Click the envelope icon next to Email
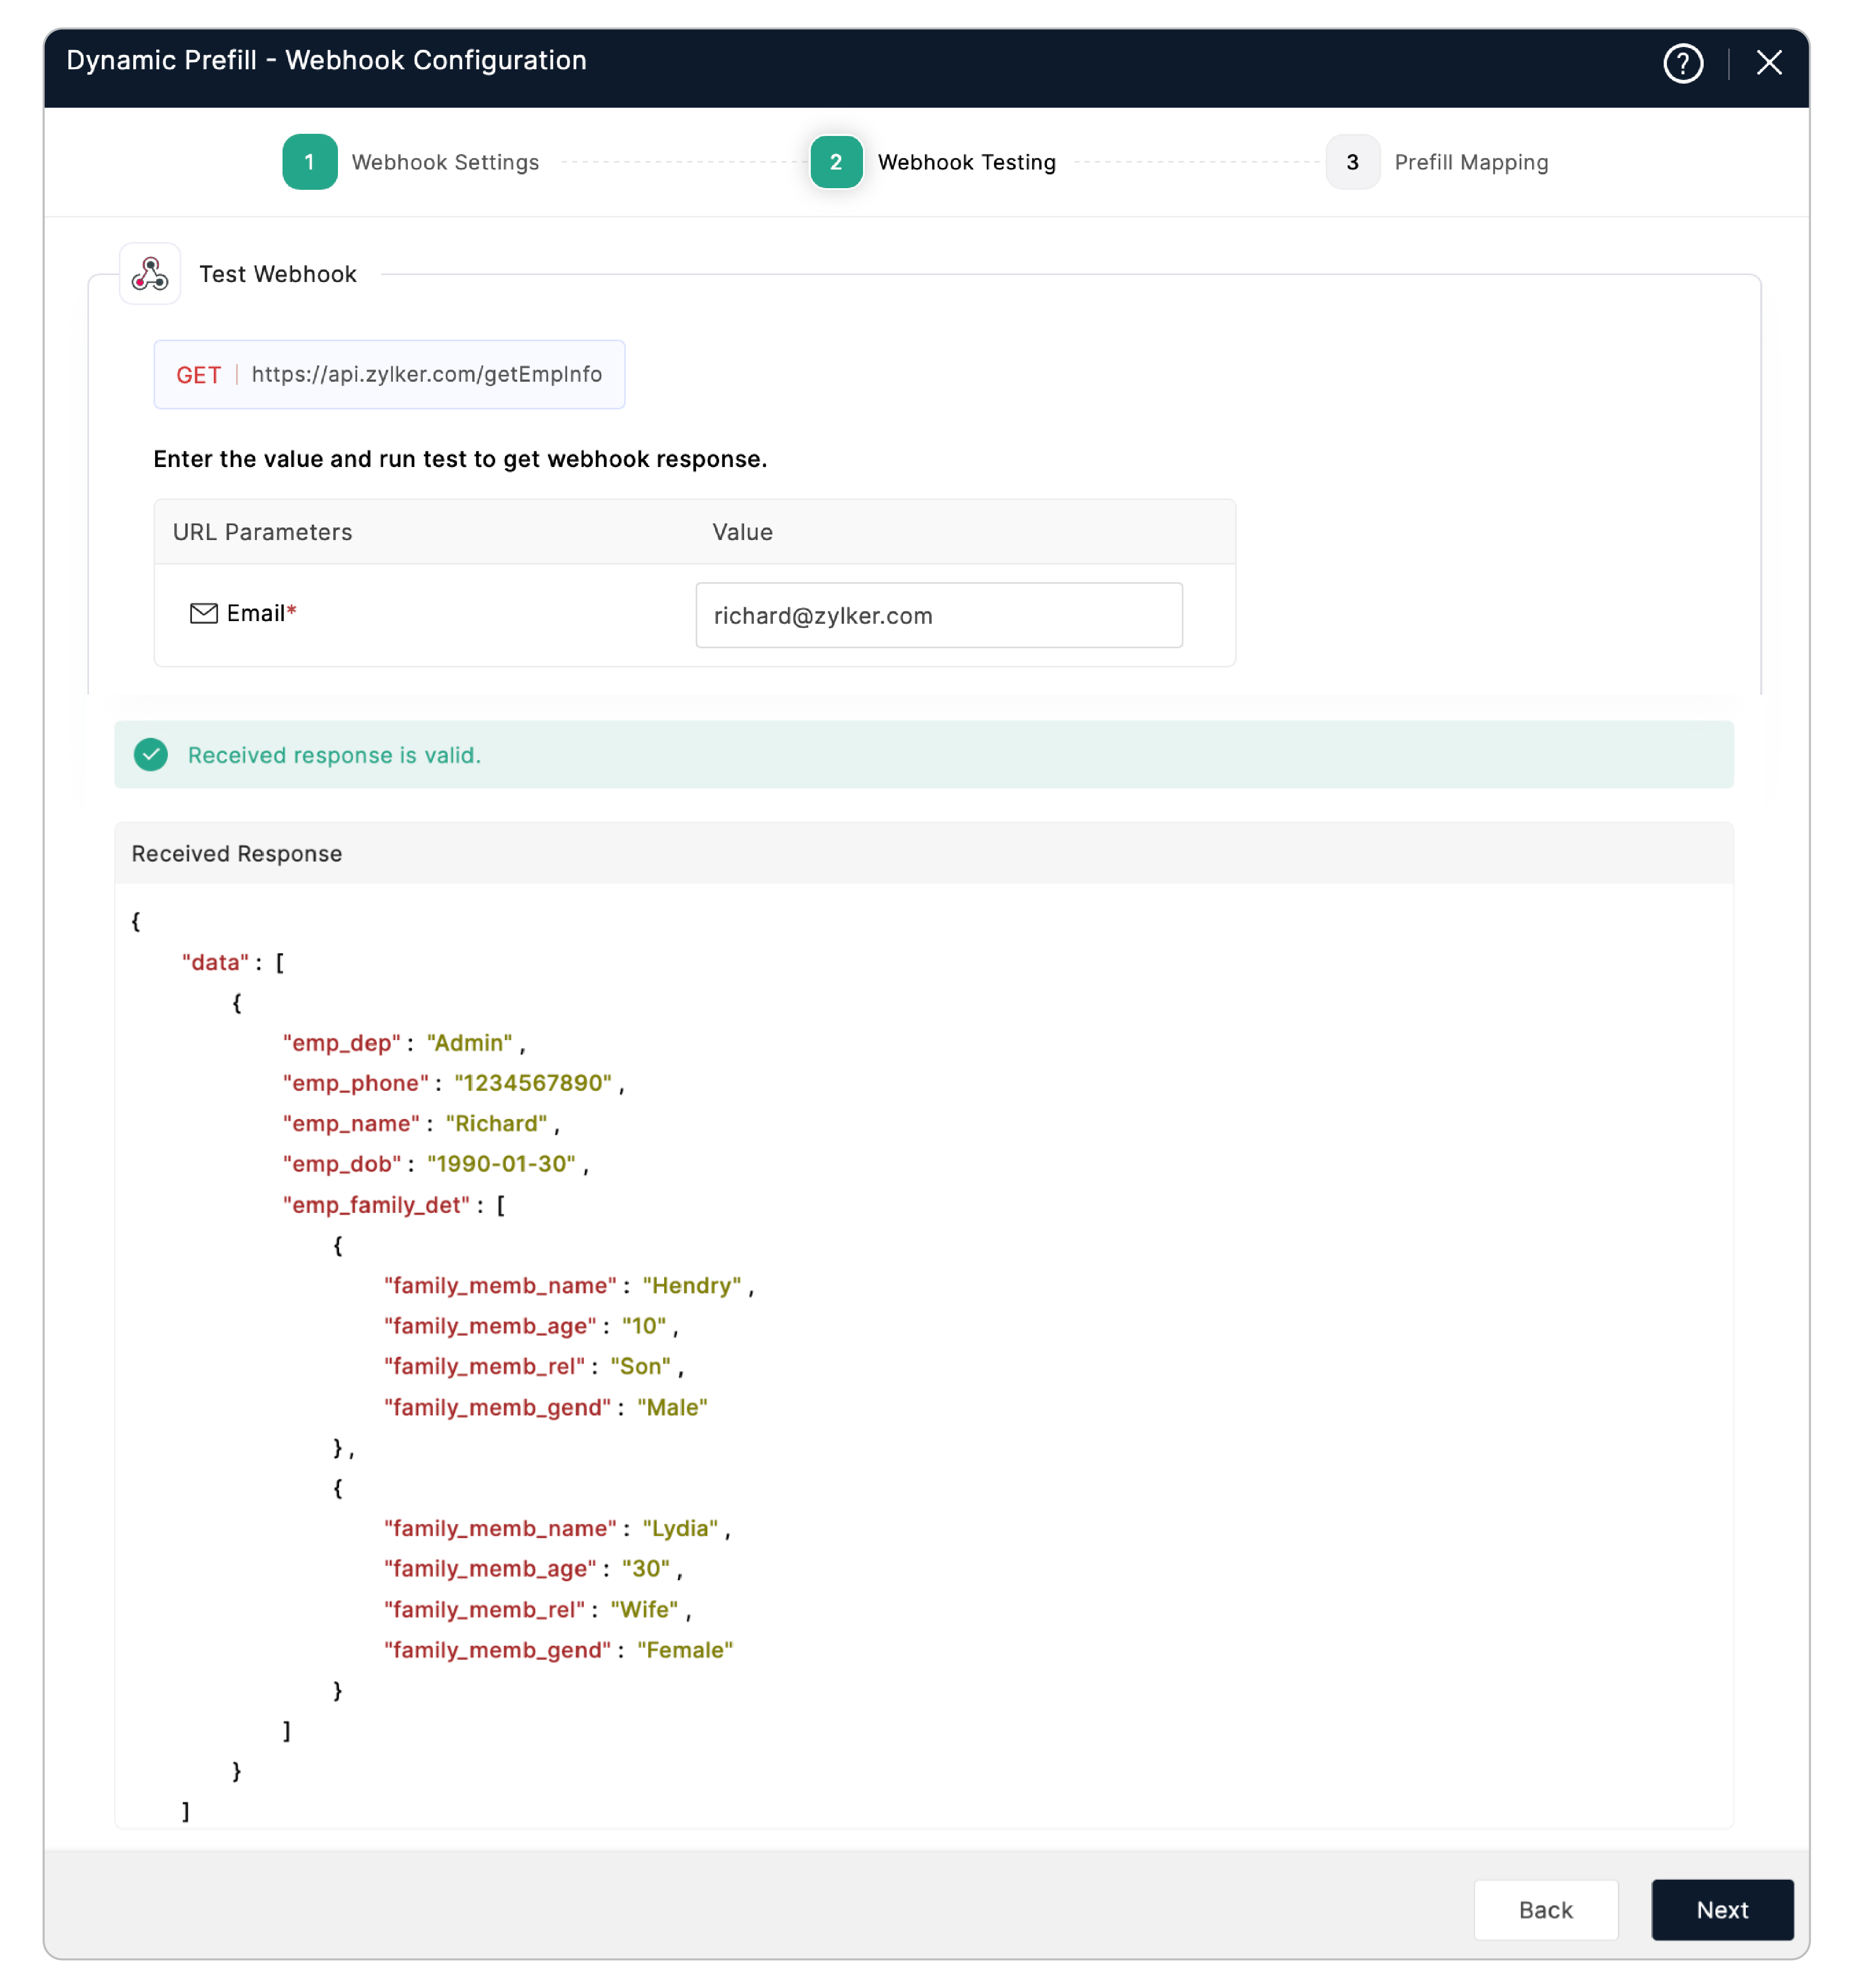 coord(203,613)
